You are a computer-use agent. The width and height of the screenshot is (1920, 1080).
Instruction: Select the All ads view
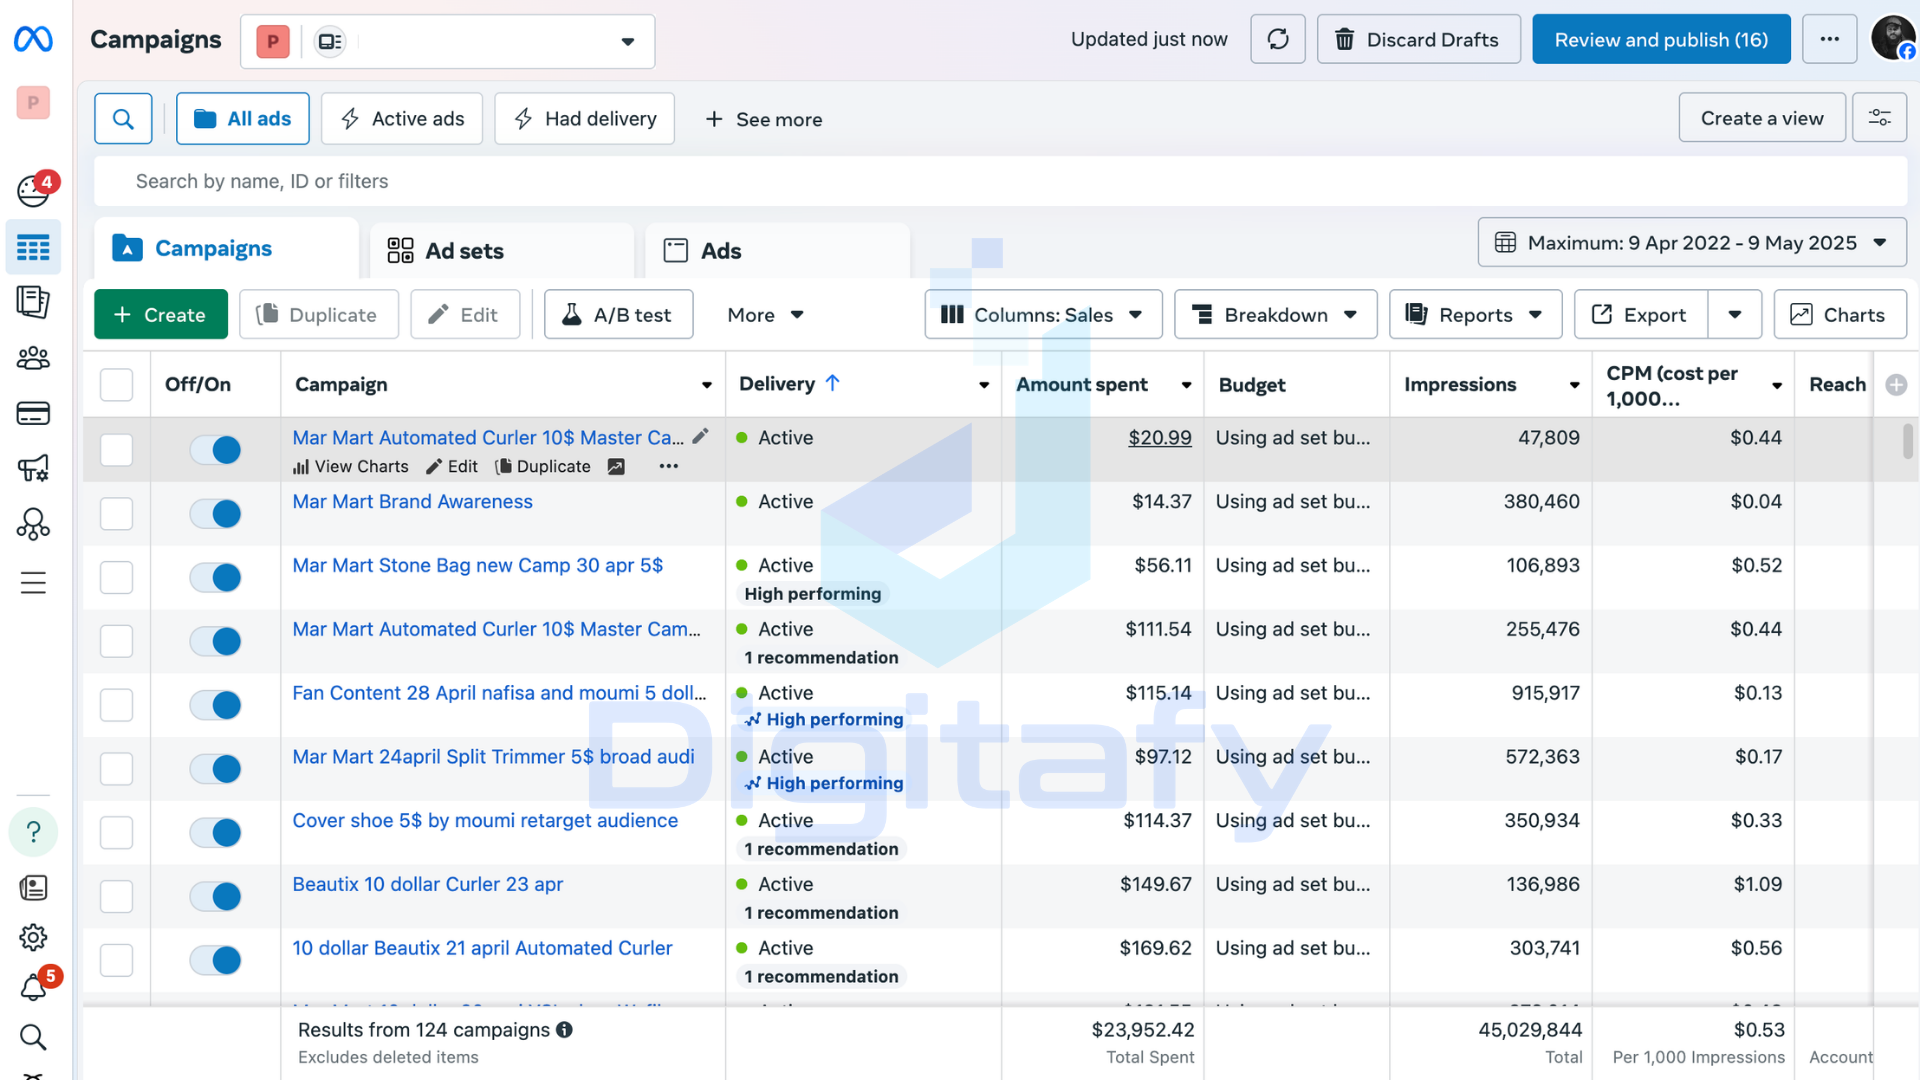243,119
